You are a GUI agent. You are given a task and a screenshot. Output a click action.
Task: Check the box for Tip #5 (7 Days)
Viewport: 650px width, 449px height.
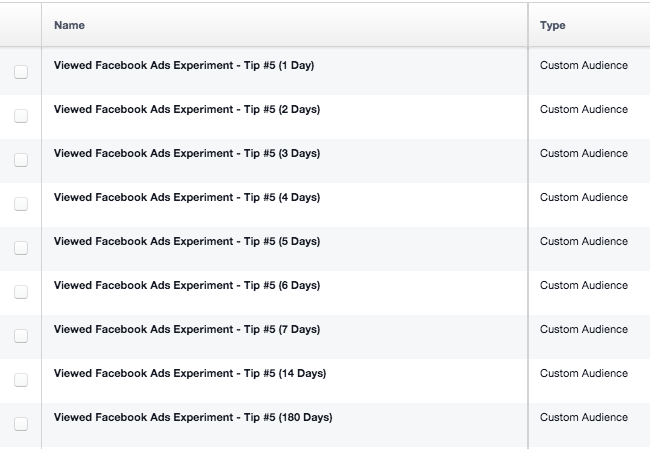(x=21, y=335)
